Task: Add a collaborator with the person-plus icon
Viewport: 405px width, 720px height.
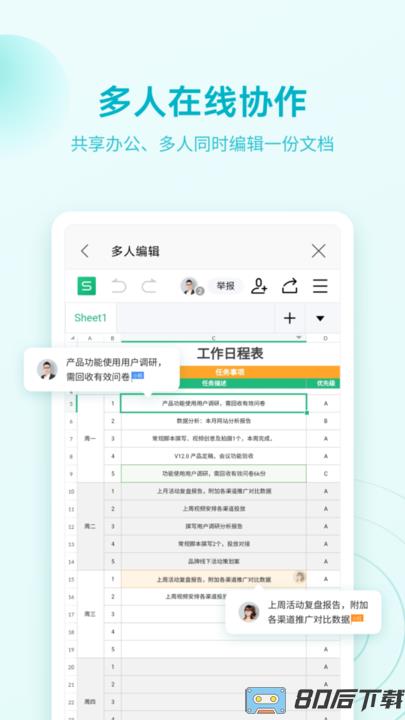Action: click(x=259, y=286)
